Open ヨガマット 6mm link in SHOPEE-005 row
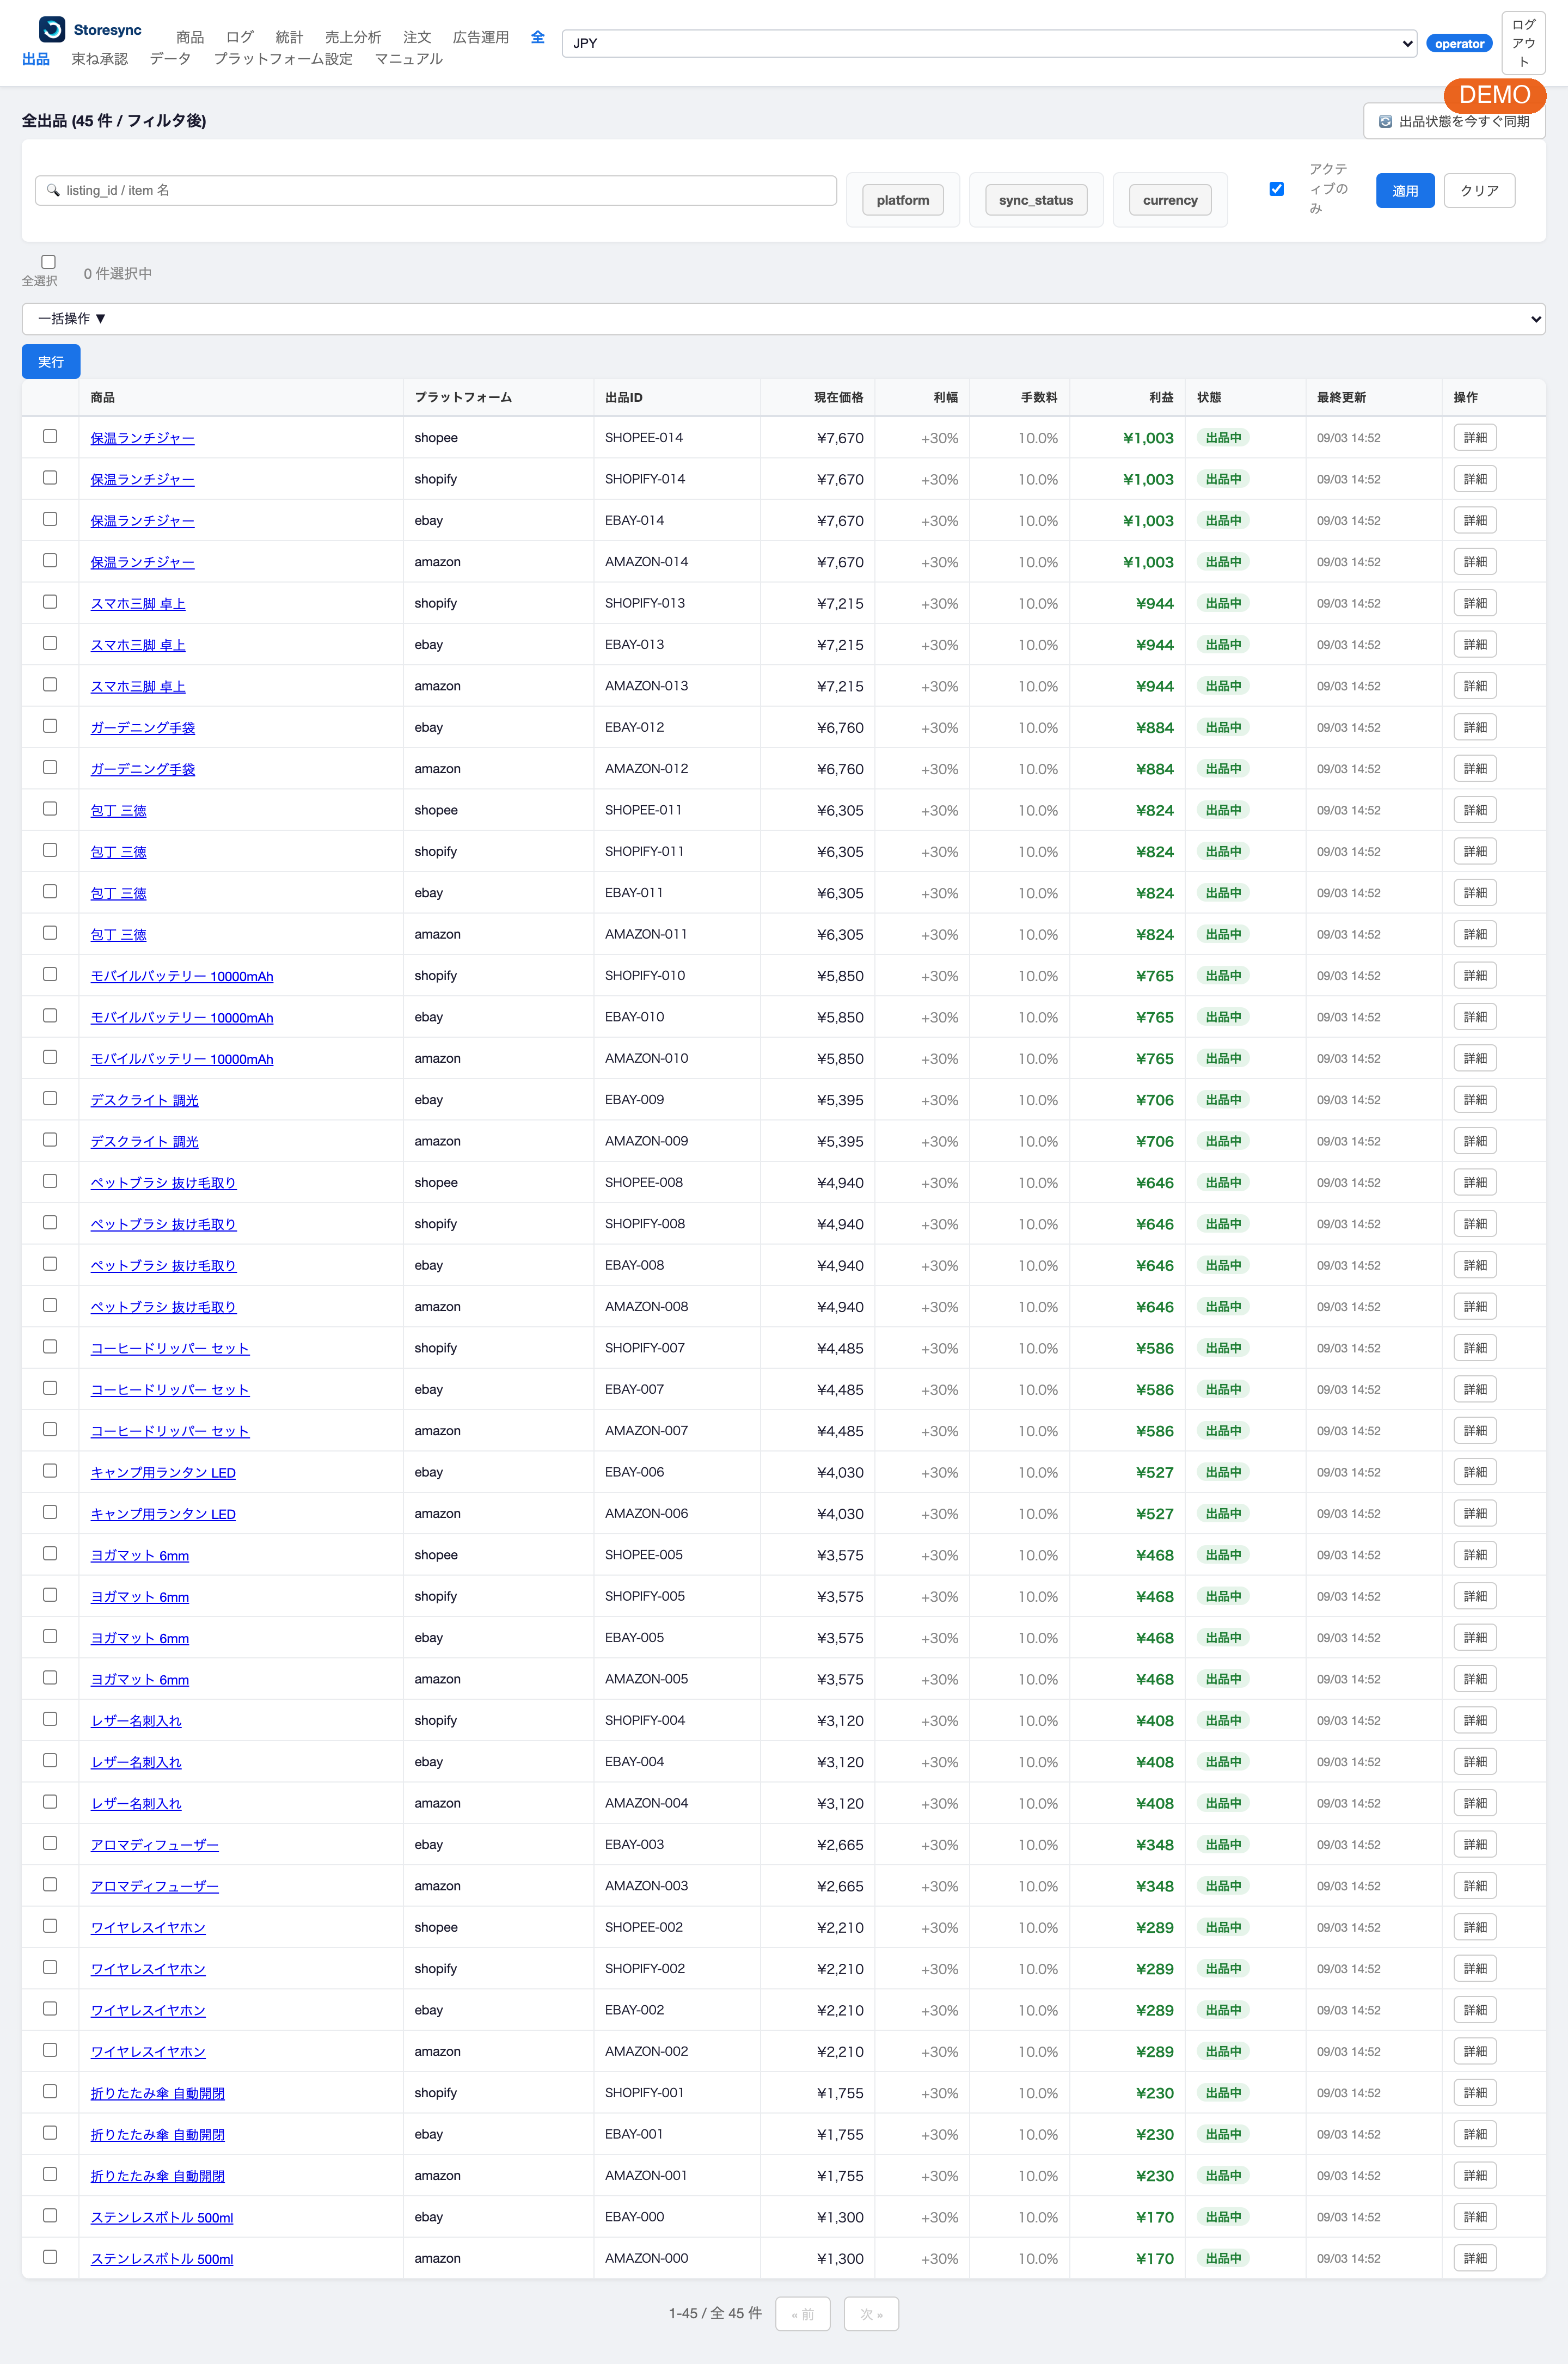Screen dimensions: 1568x2364 coord(140,1556)
